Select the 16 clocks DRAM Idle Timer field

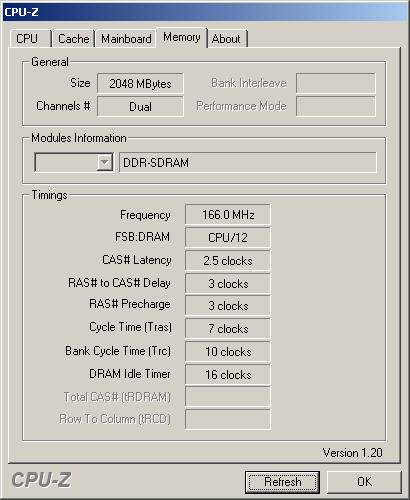pyautogui.click(x=228, y=374)
